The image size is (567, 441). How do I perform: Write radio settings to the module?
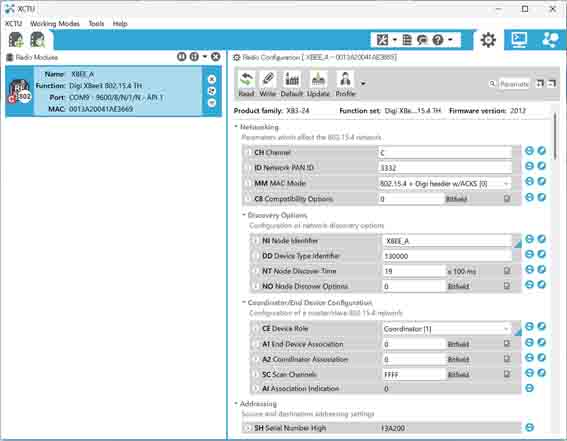(x=268, y=84)
